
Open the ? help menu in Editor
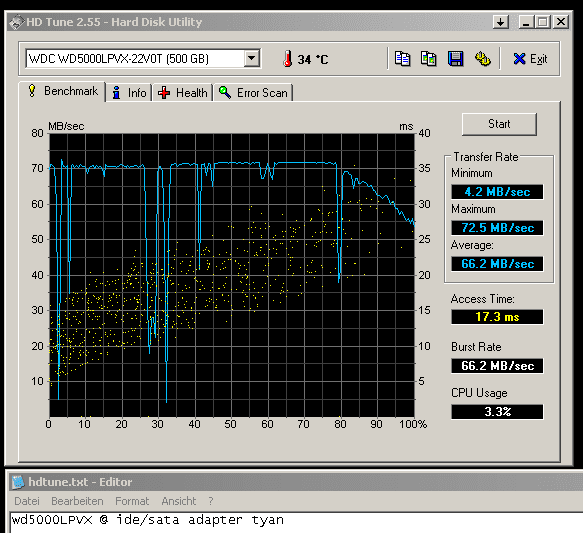tap(211, 501)
